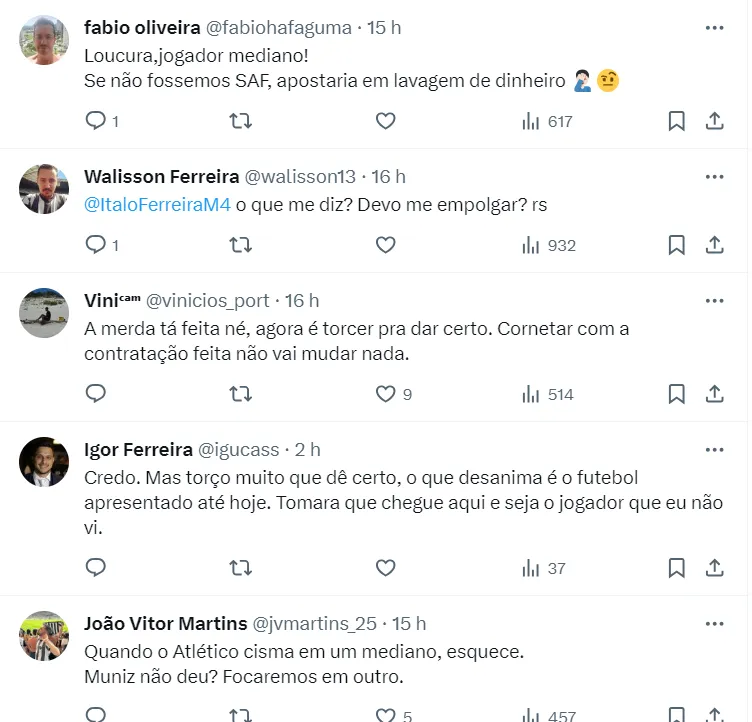The image size is (752, 722).
Task: Share Vini's tweet
Action: [x=714, y=394]
